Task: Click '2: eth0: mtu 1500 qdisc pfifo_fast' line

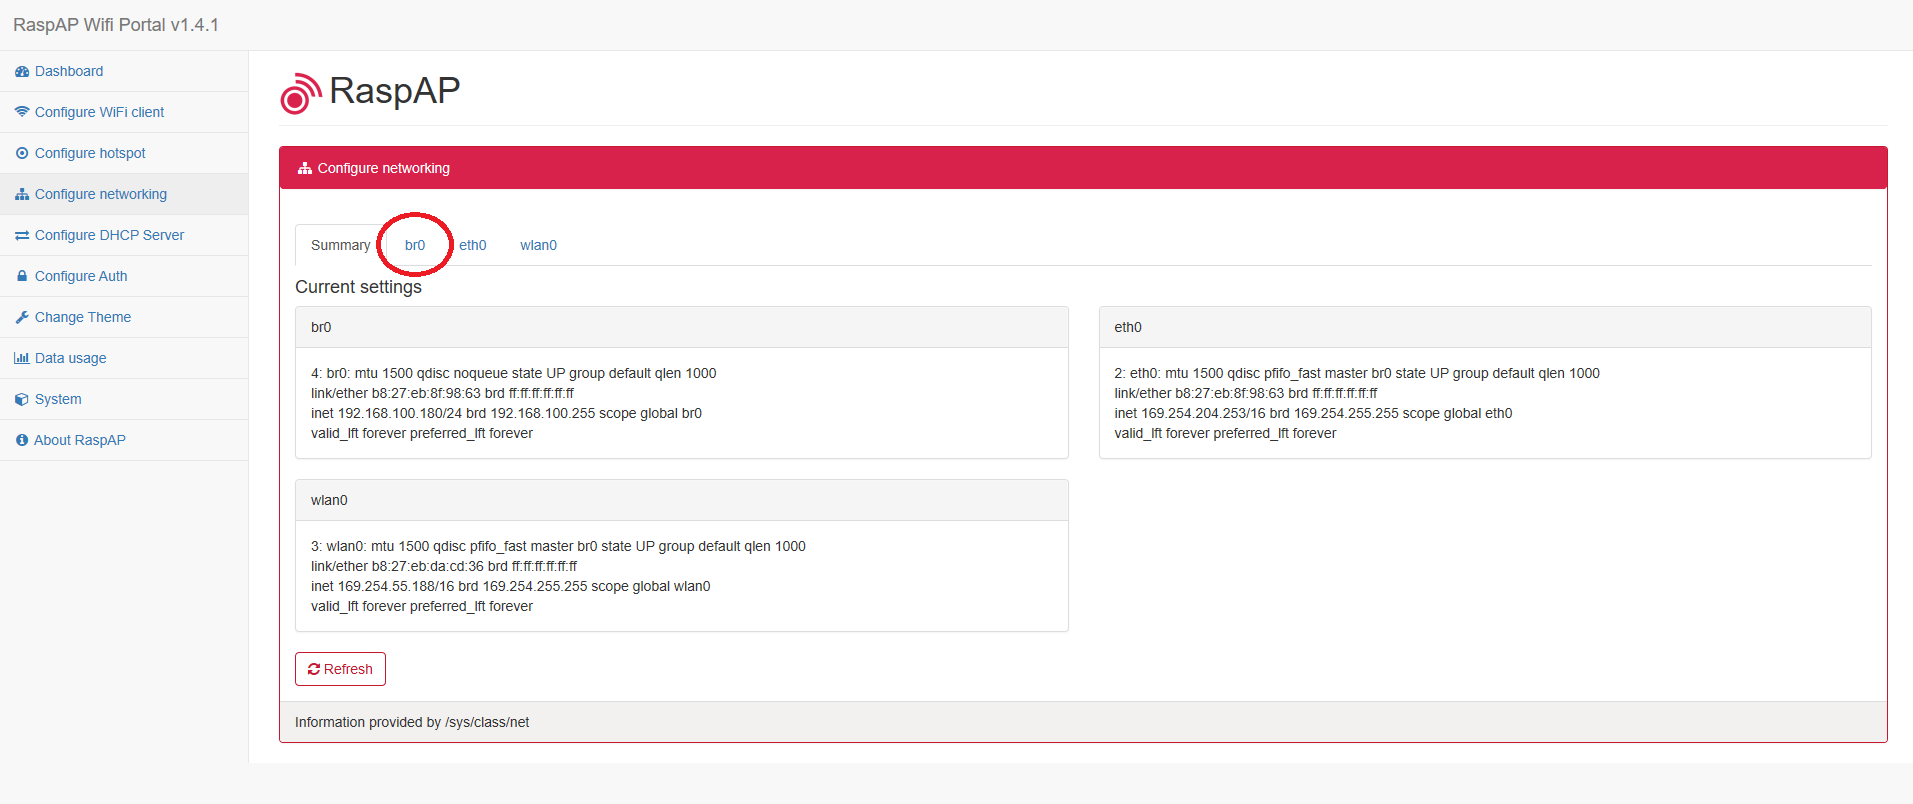Action: pos(1357,373)
